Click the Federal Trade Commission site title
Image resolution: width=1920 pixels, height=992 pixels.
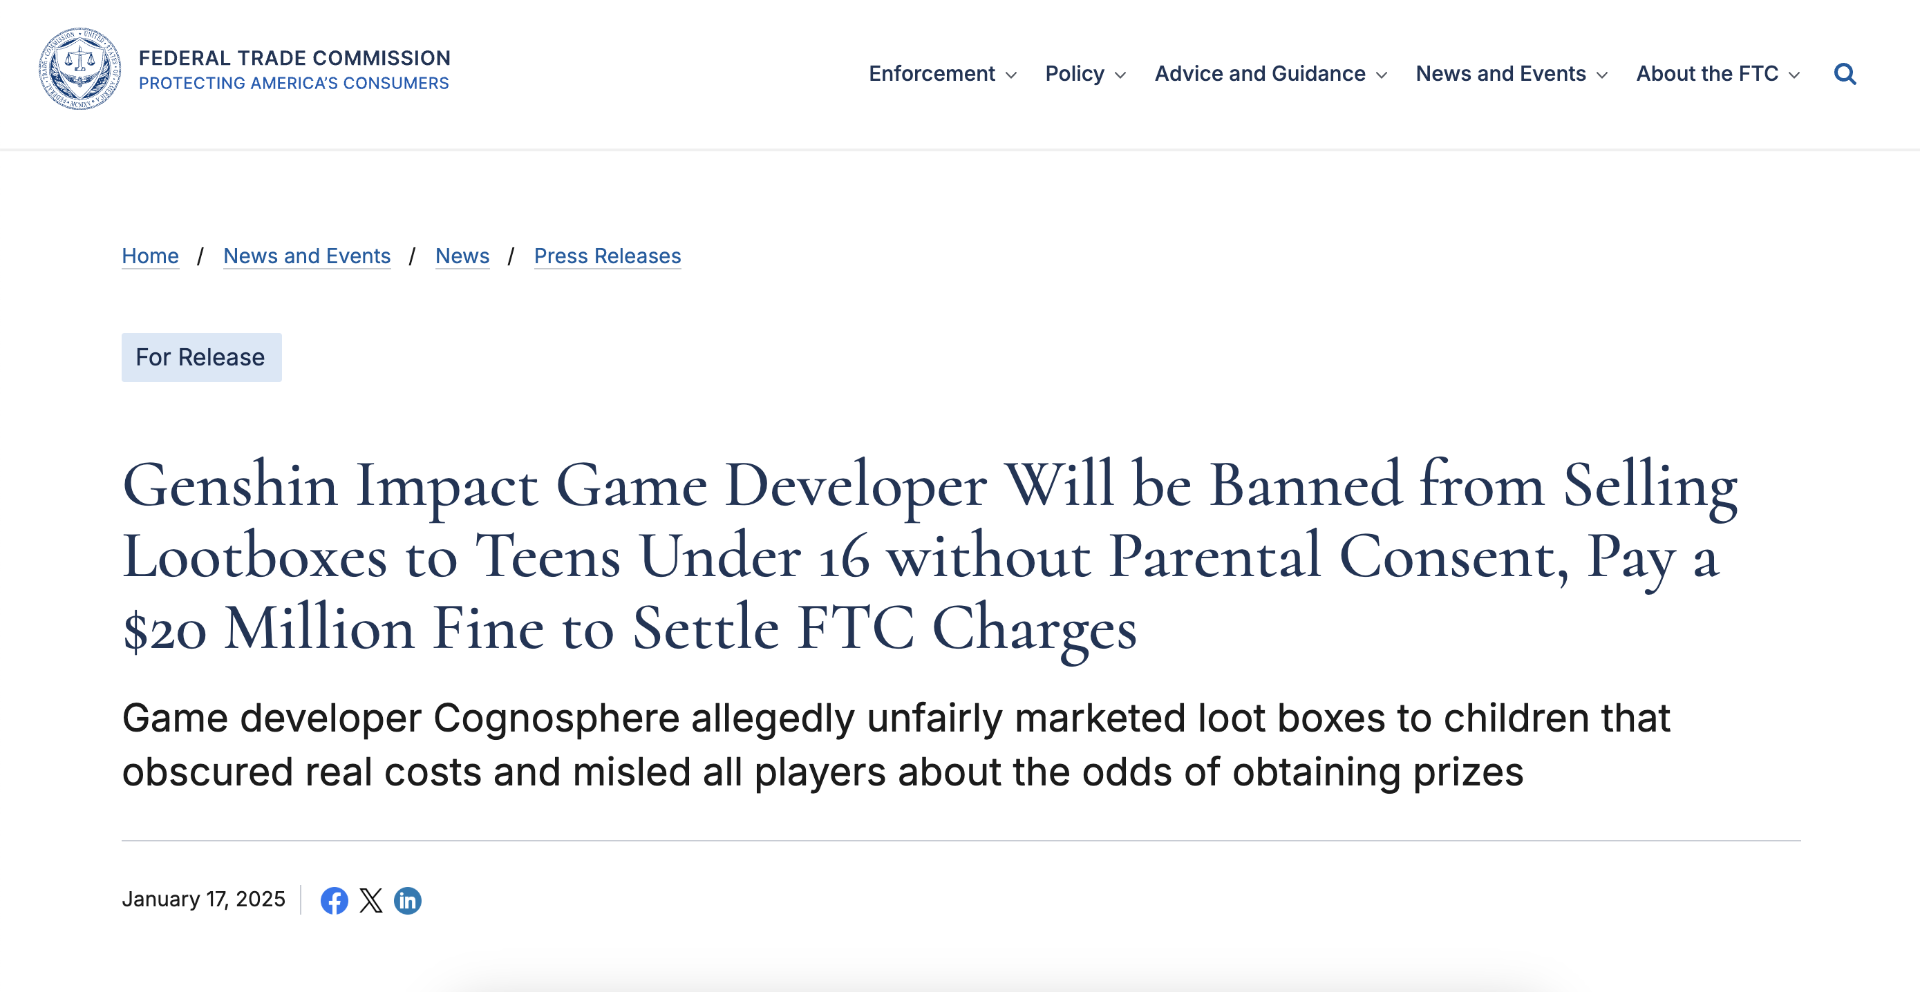(294, 58)
